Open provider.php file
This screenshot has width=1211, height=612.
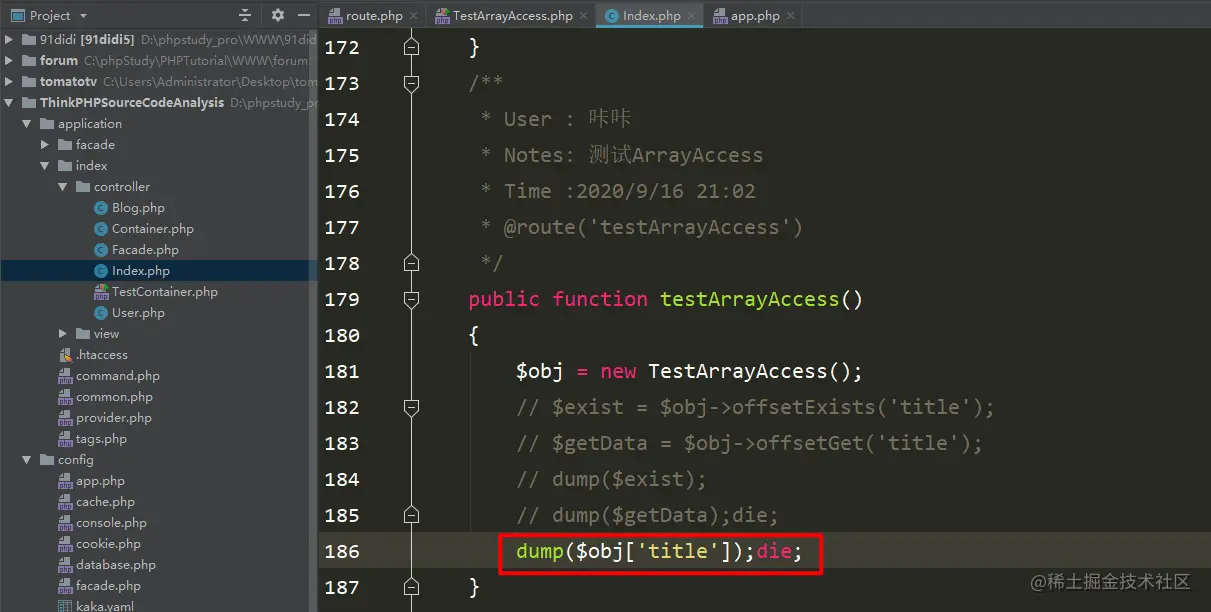(114, 418)
